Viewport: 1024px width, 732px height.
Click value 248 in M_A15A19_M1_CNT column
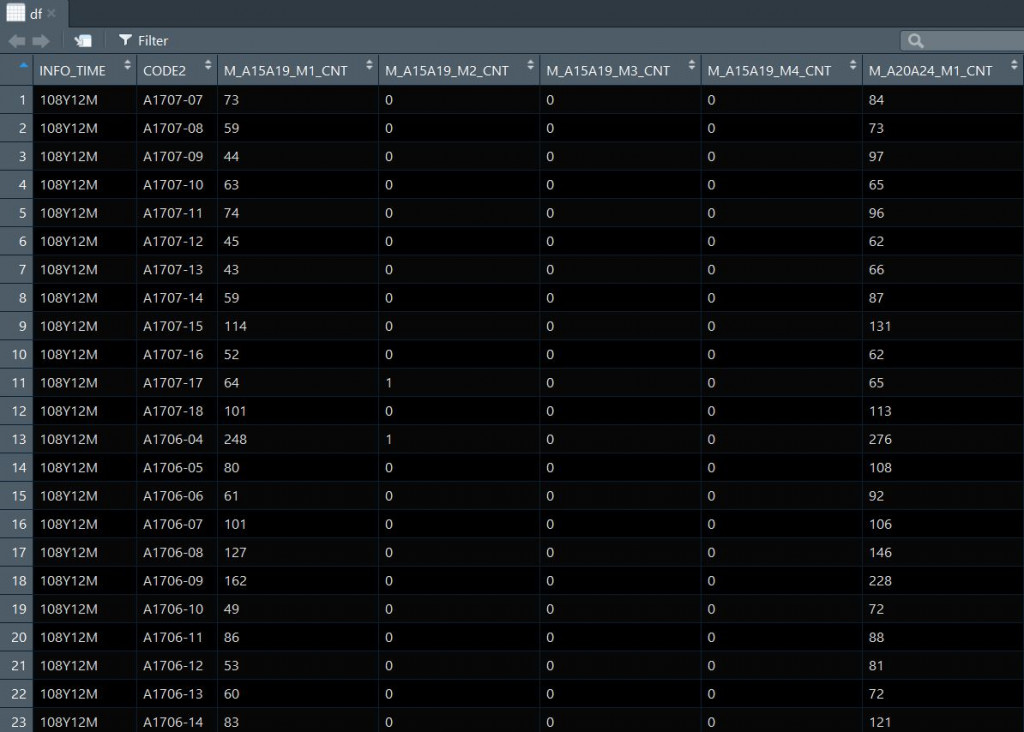pos(235,439)
